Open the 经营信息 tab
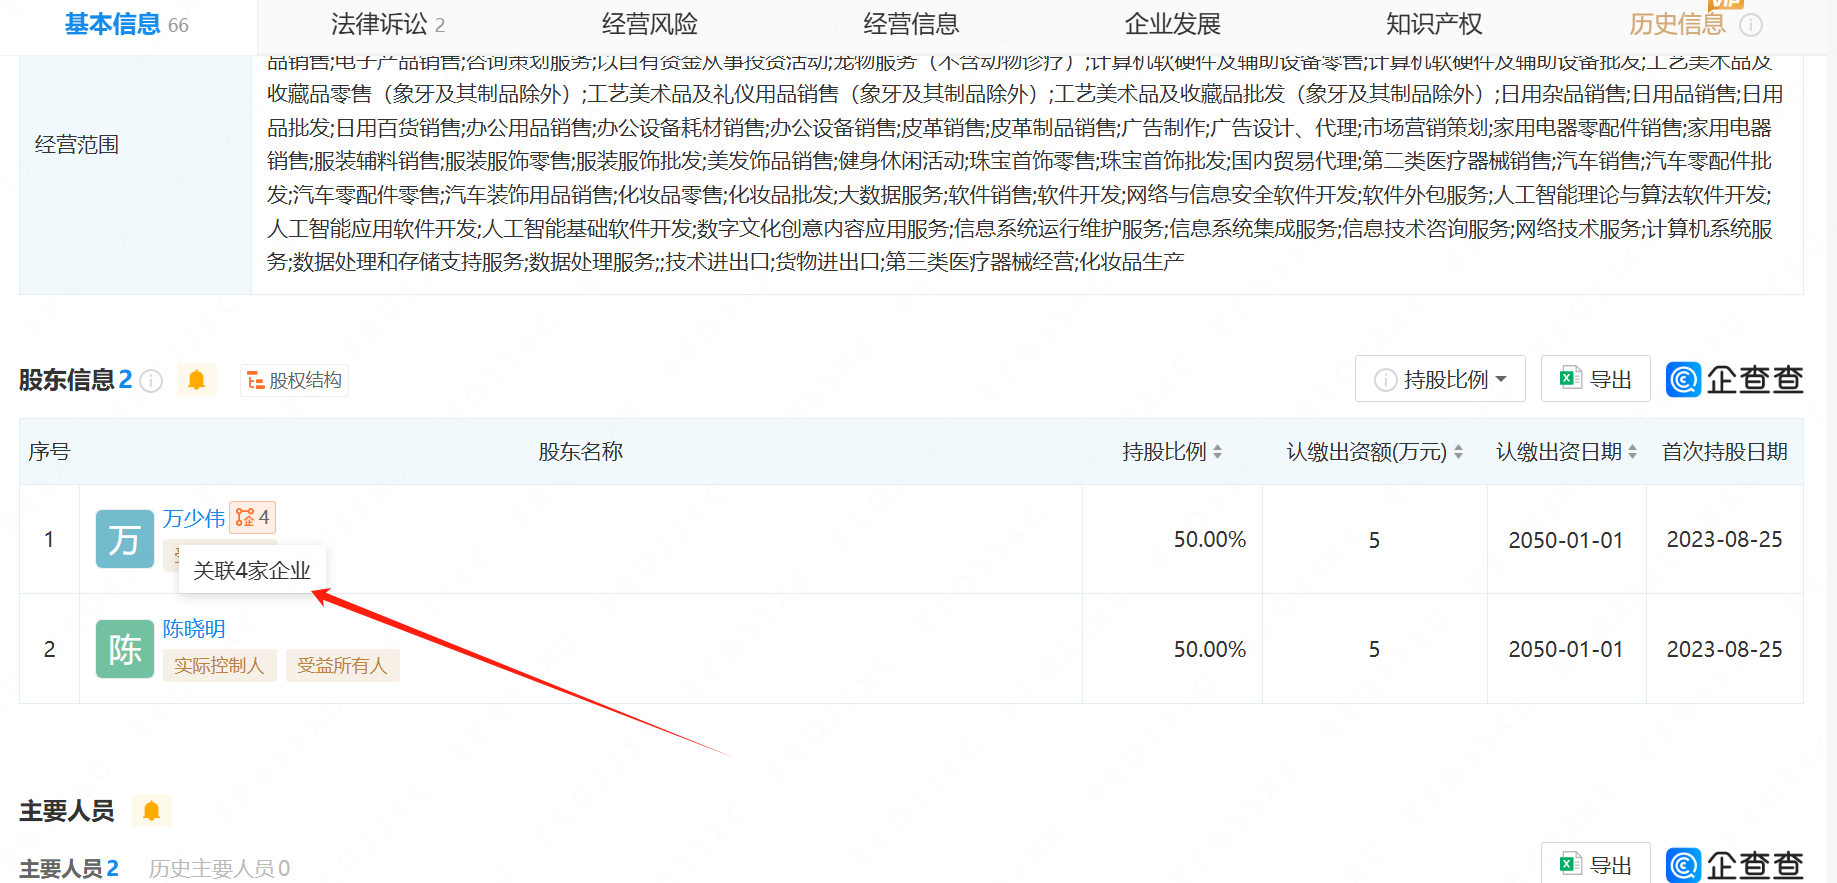Viewport: 1837px width, 883px height. (x=911, y=25)
